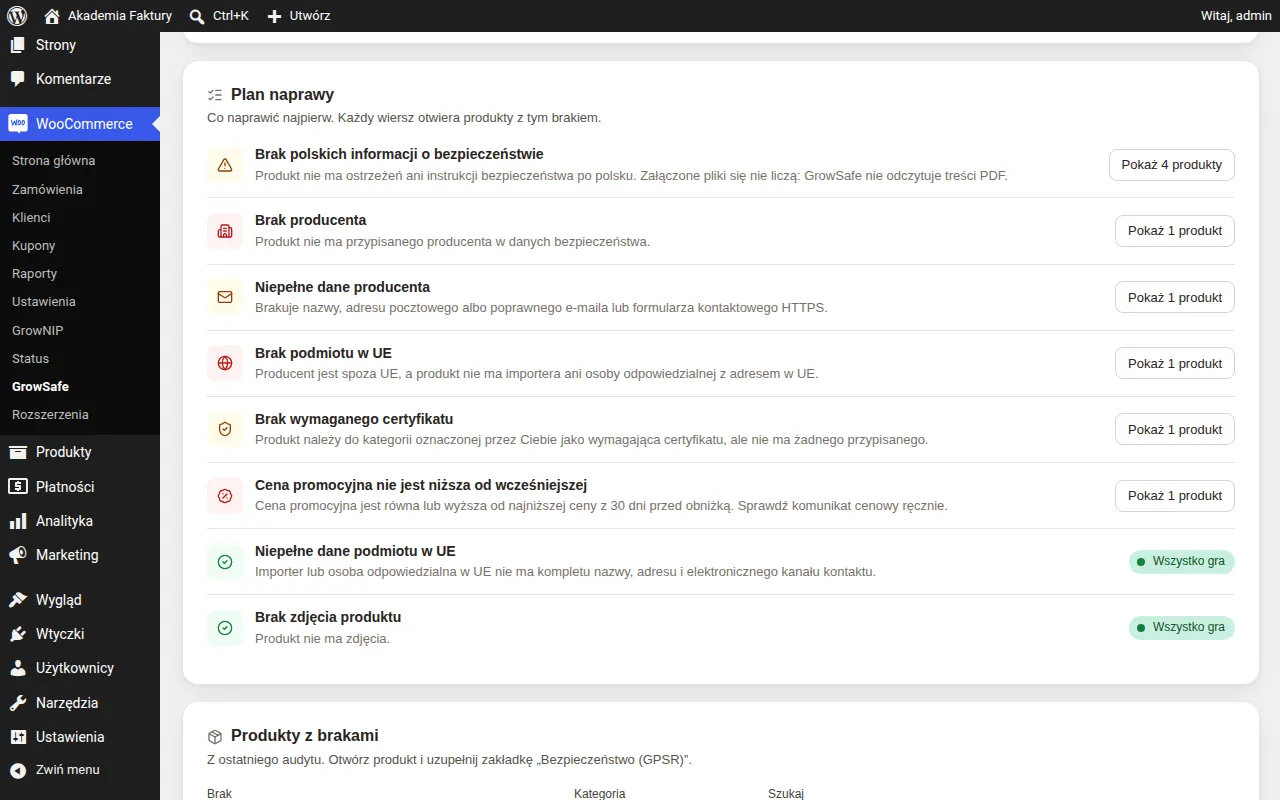Click the Zwiń menu collapse arrow icon
This screenshot has height=800, width=1280.
(18, 770)
